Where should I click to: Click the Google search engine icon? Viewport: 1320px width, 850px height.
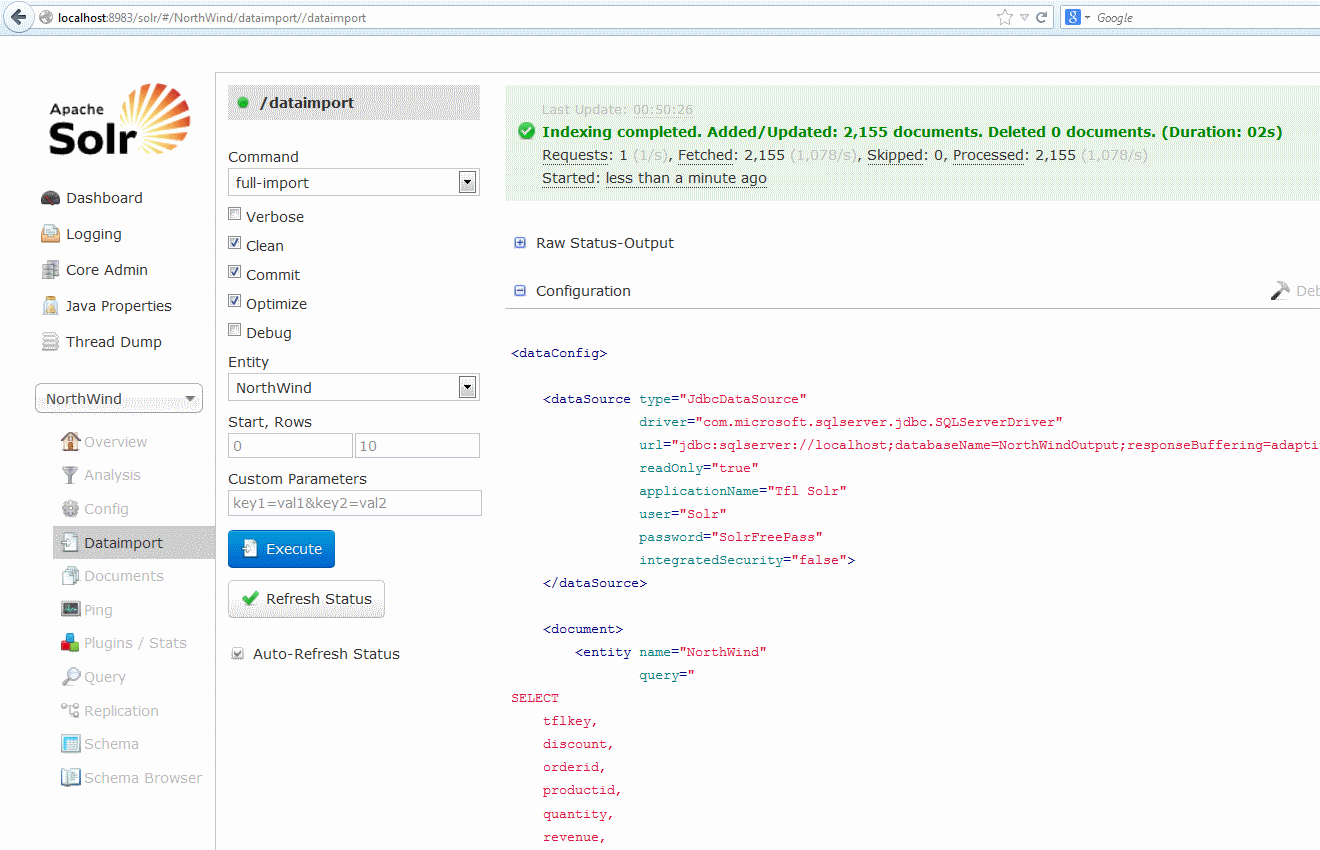(x=1073, y=17)
